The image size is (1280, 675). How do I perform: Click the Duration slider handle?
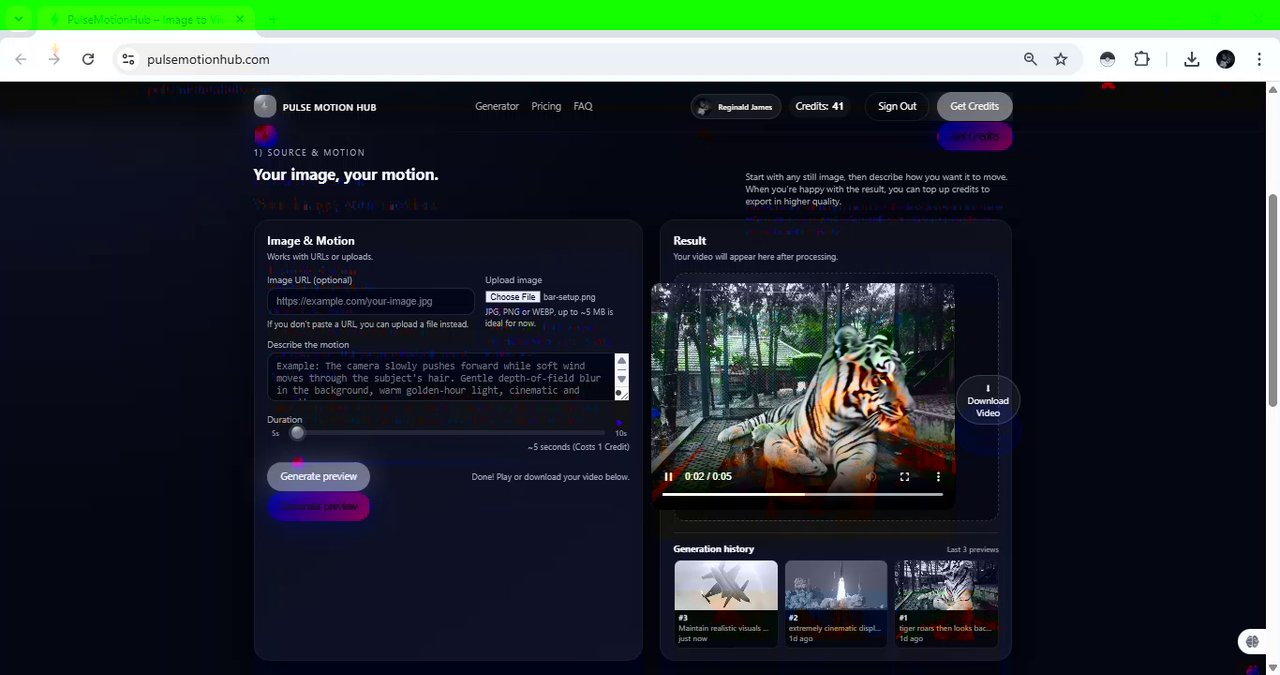pyautogui.click(x=297, y=433)
